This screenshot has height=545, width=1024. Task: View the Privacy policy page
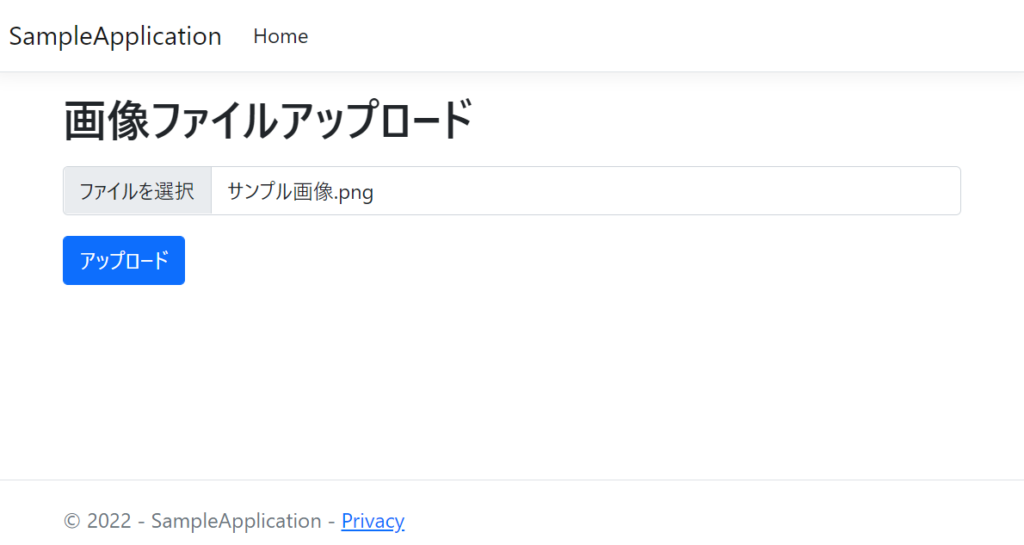coord(373,521)
